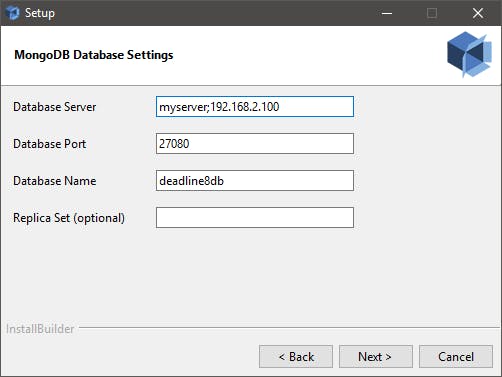Click the blue cube Deadline logo
Viewport: 502px width, 377px height.
[469, 54]
